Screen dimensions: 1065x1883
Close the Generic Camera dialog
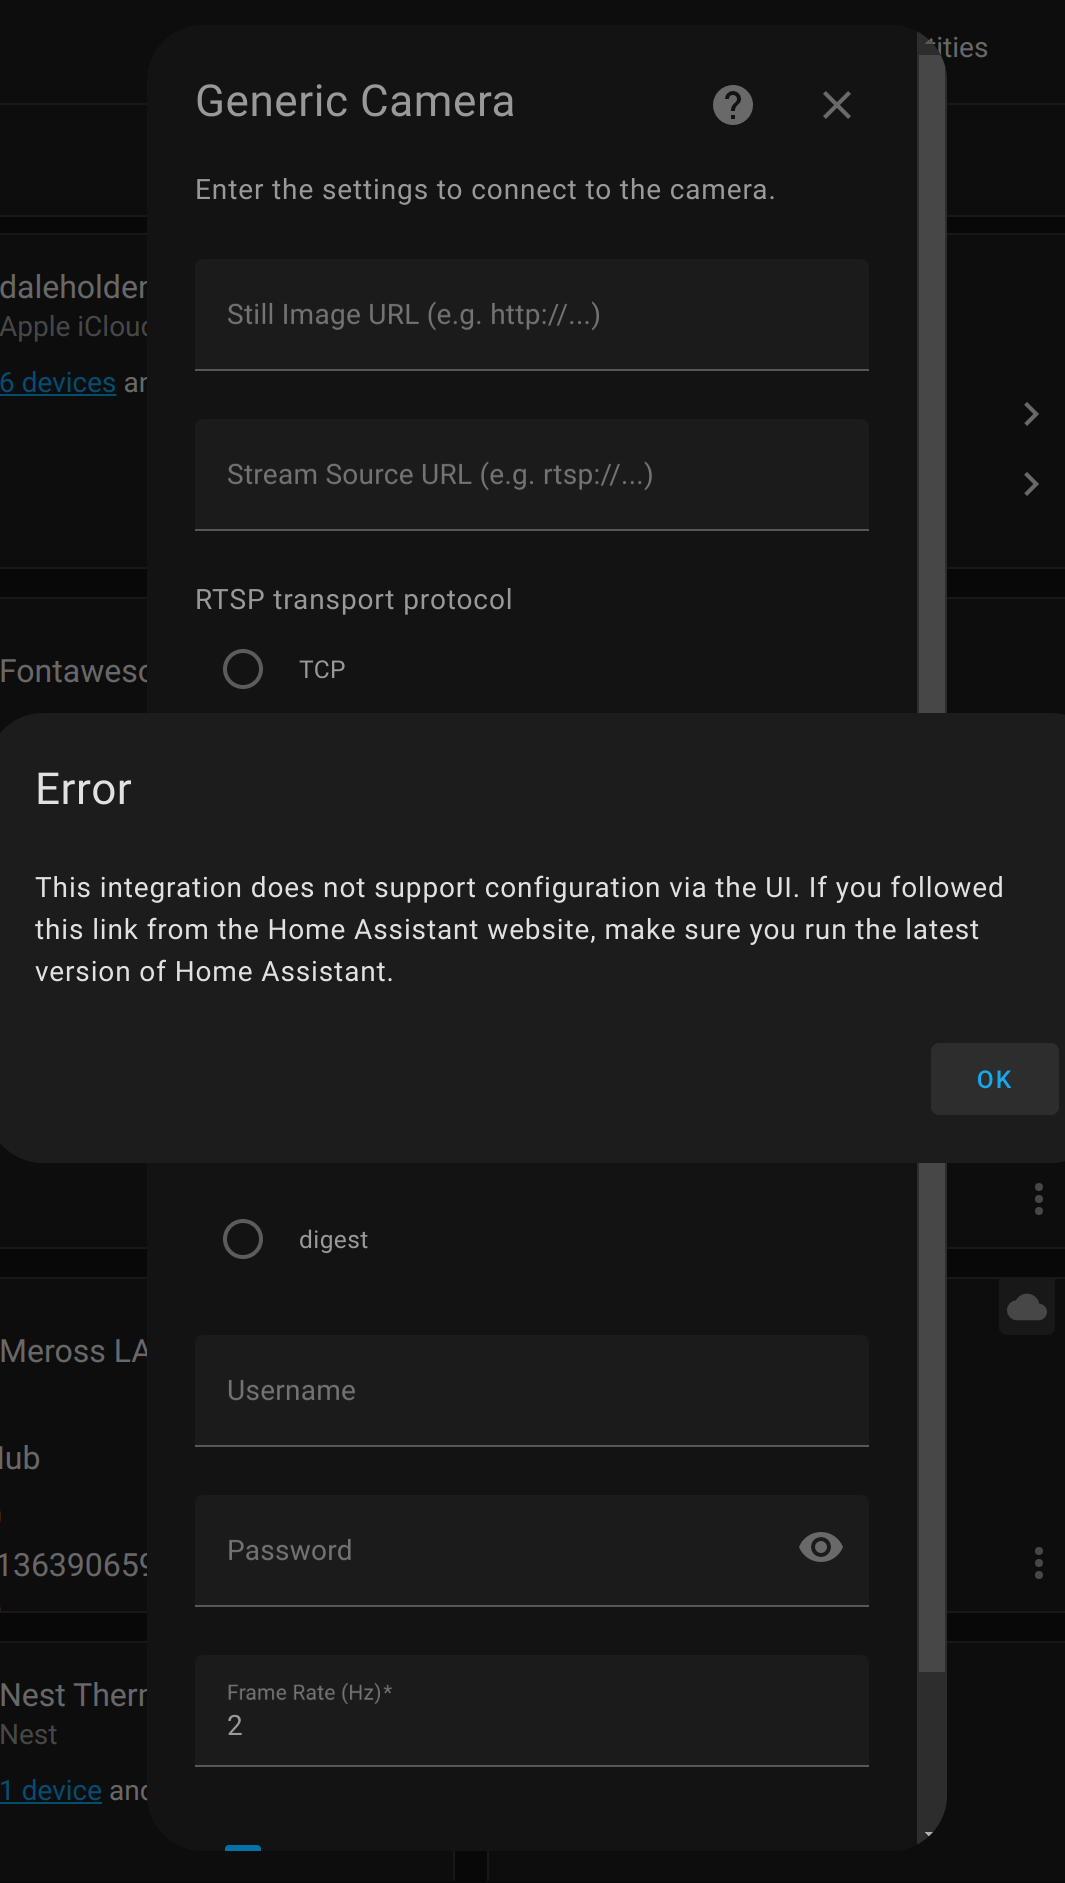click(836, 104)
